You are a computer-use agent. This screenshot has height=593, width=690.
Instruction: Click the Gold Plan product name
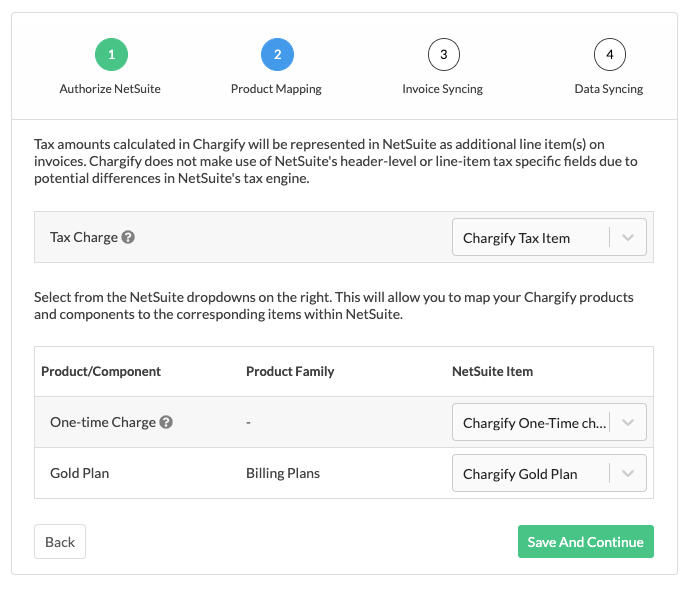(80, 473)
